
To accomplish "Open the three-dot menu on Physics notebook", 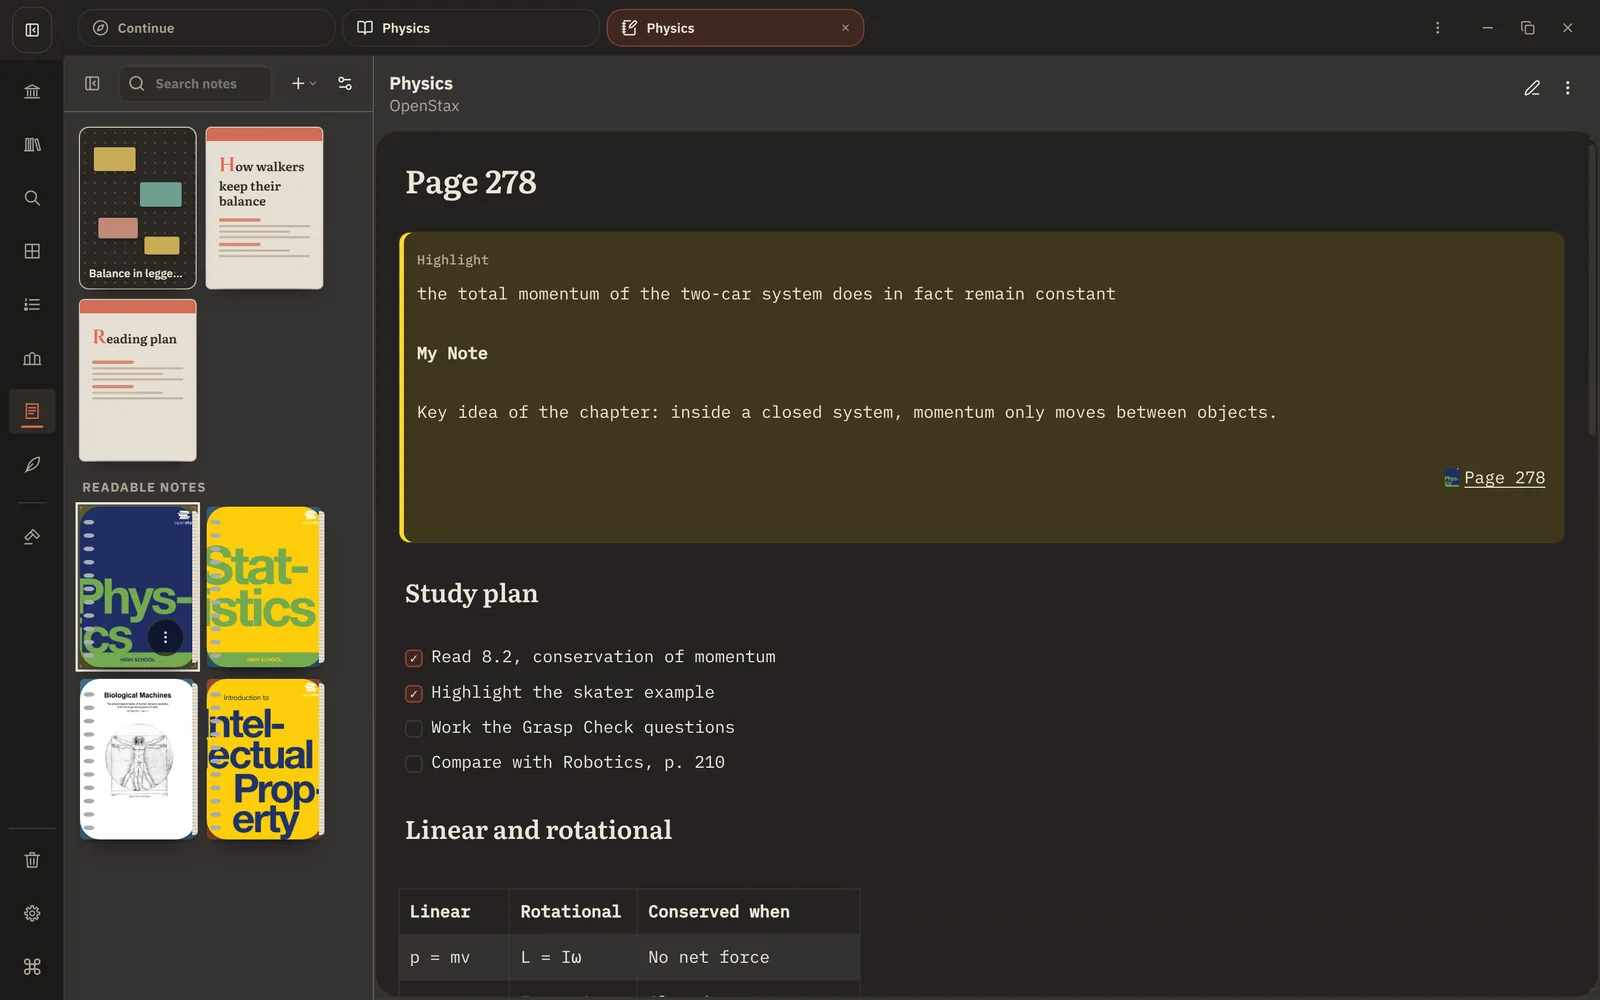I will 165,637.
